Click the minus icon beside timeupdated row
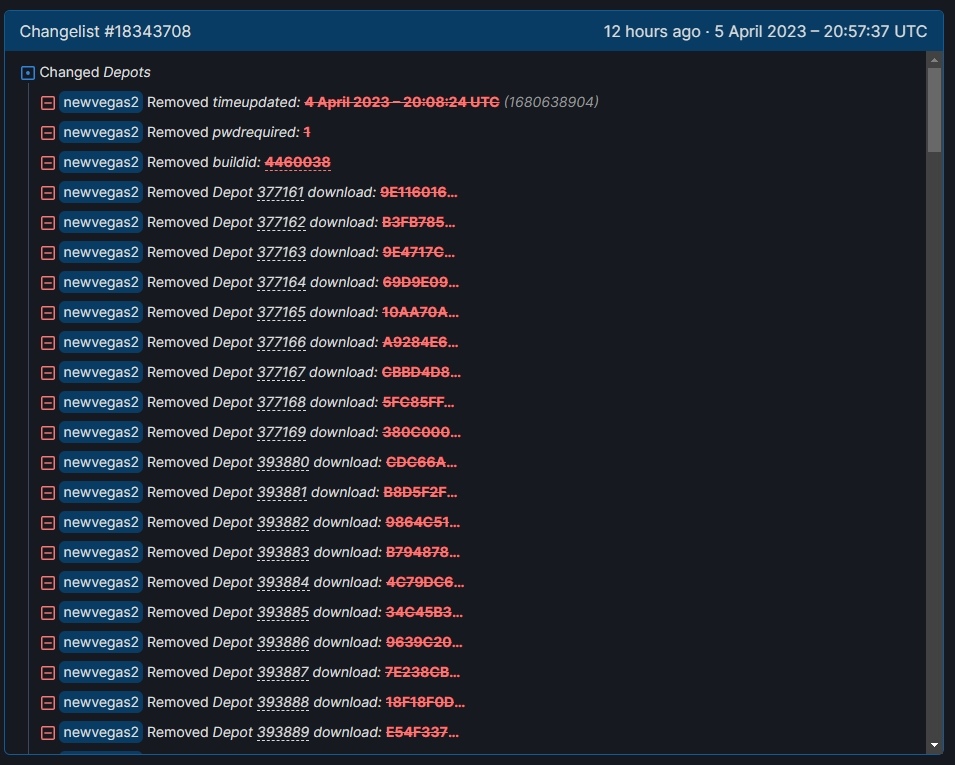Image resolution: width=955 pixels, height=765 pixels. [x=47, y=103]
